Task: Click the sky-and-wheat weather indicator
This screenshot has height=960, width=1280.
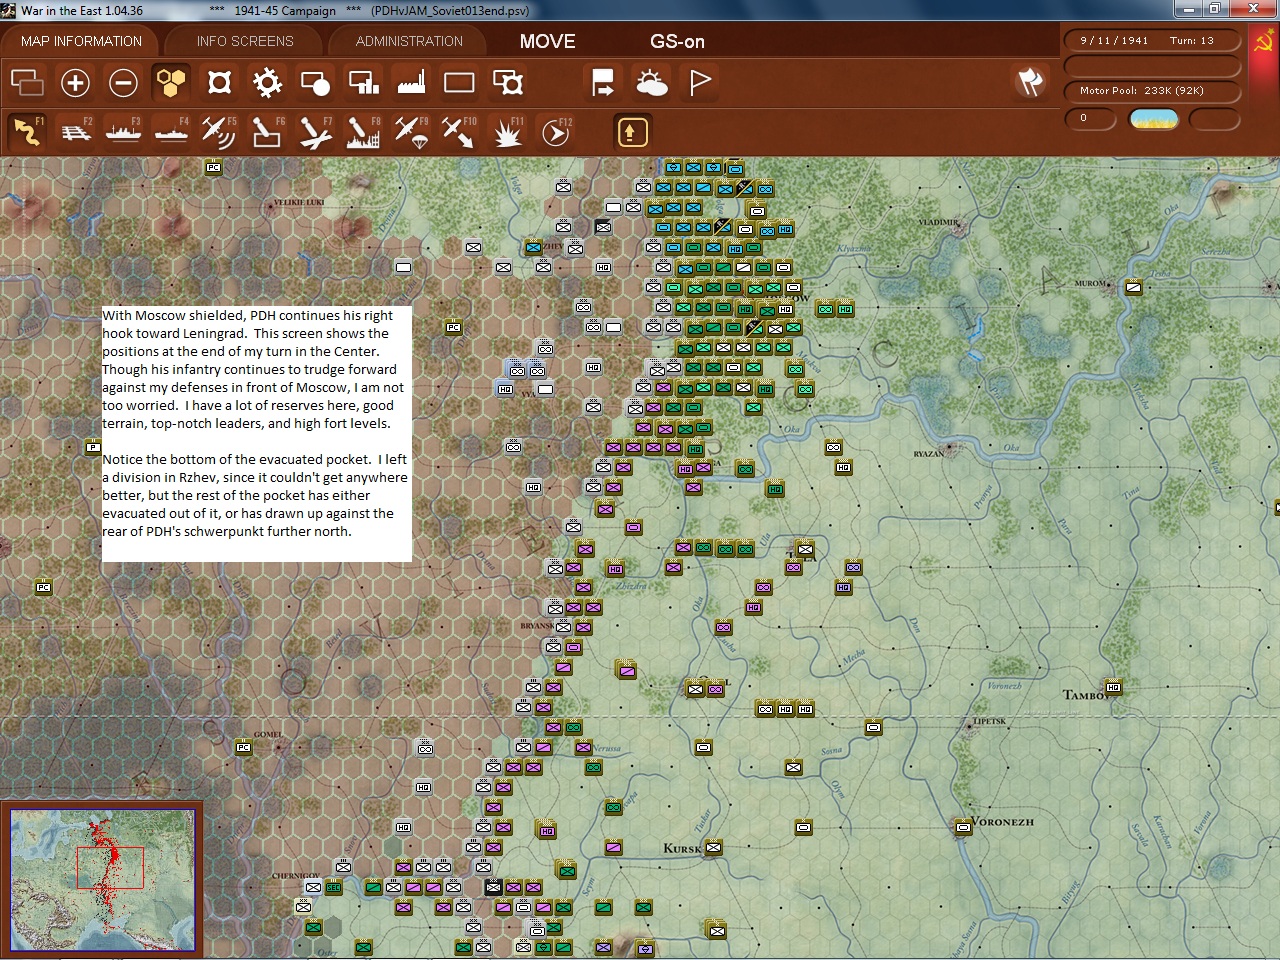Action: [x=1153, y=119]
